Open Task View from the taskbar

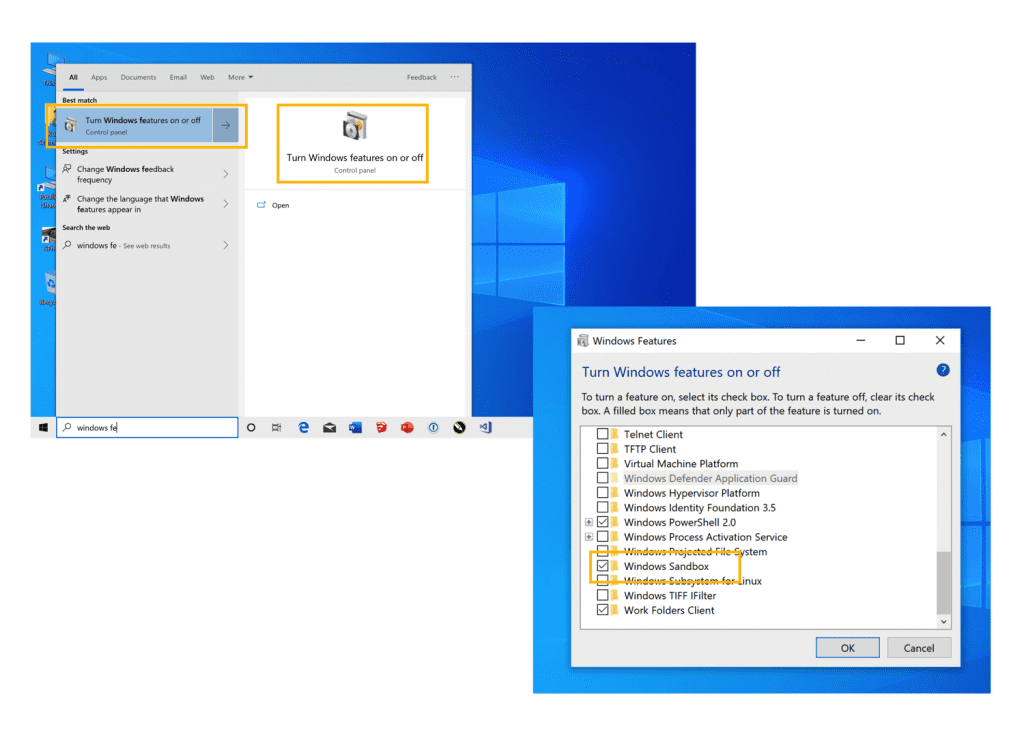tap(277, 427)
